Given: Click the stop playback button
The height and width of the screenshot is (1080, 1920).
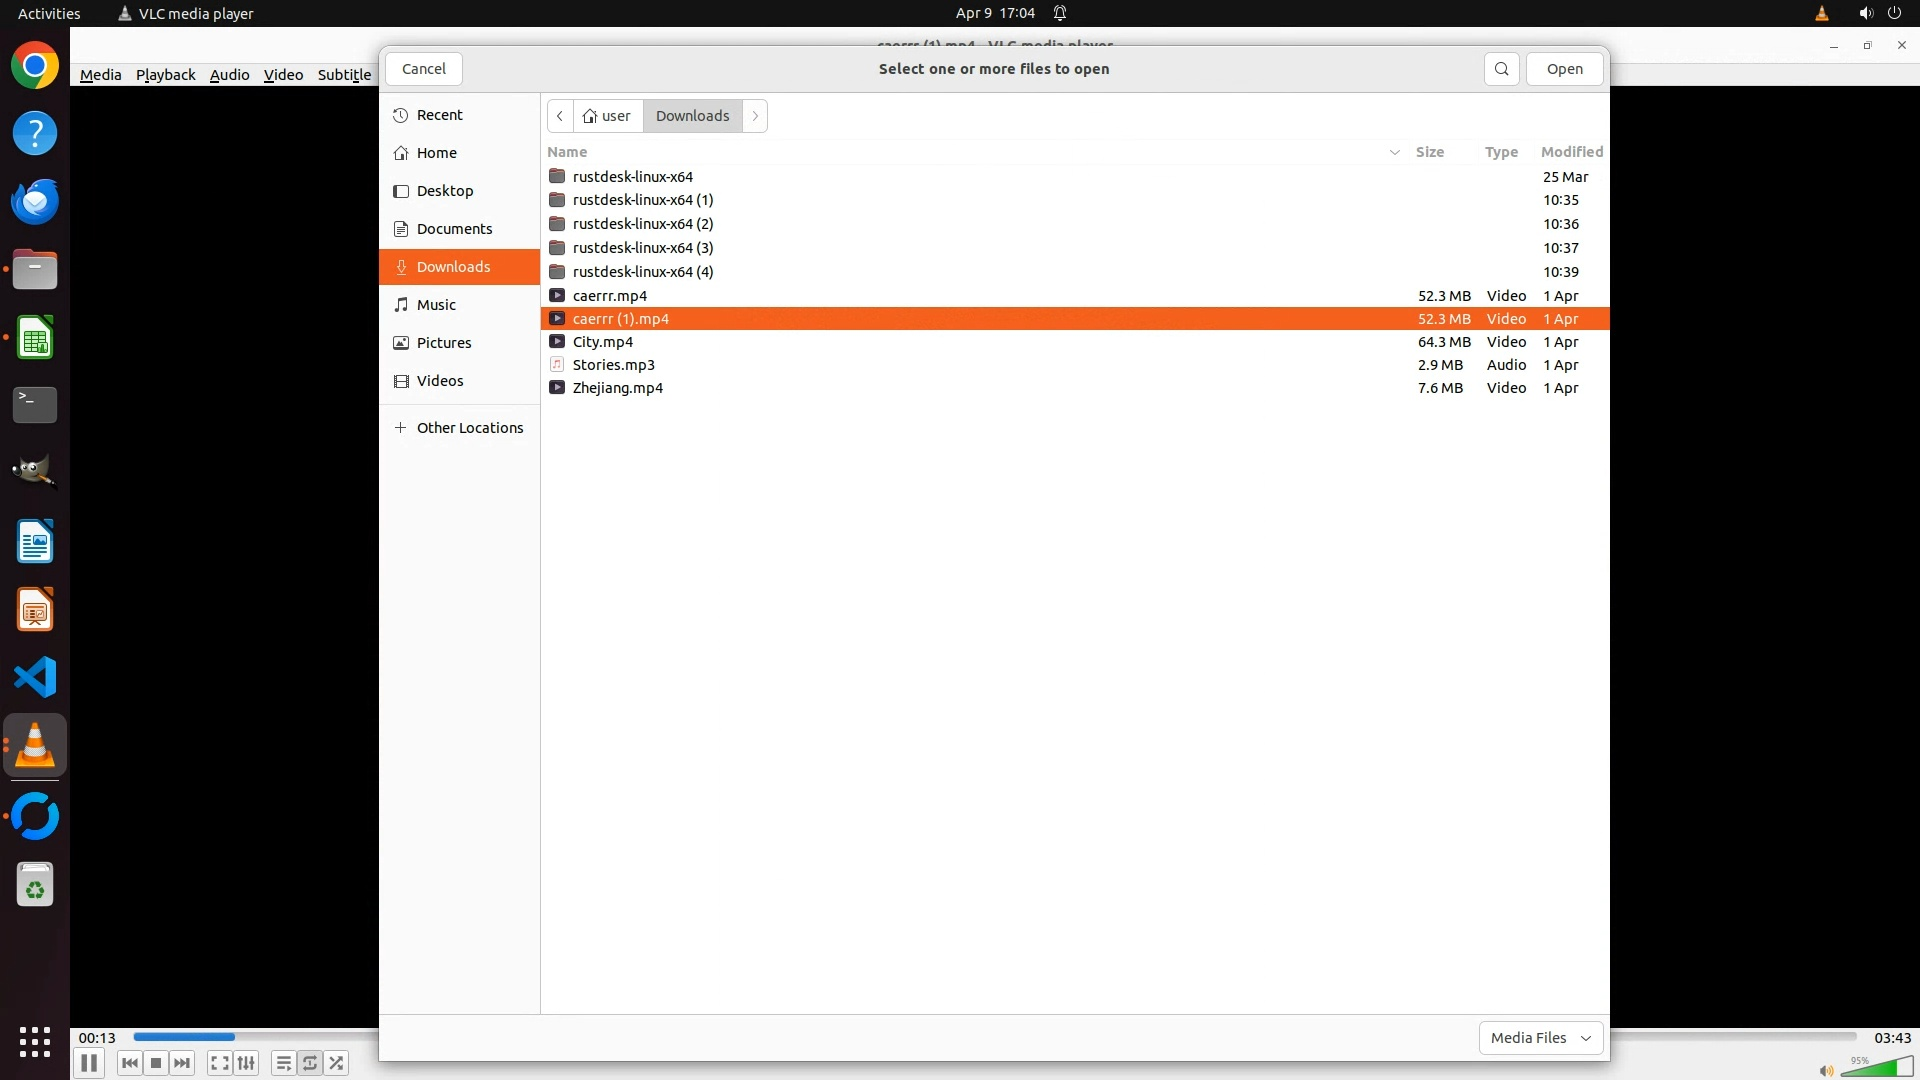Looking at the screenshot, I should click(156, 1063).
